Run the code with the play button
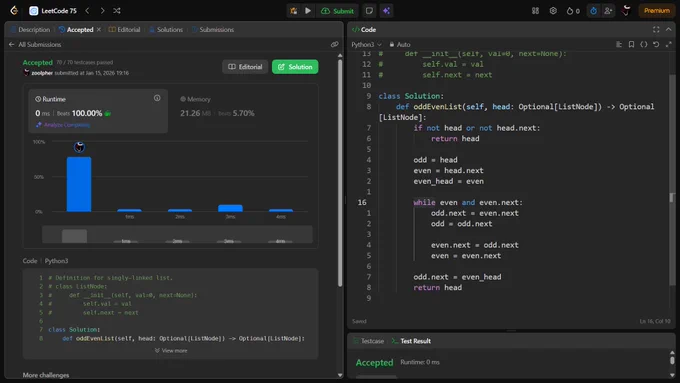680x383 pixels. click(308, 11)
